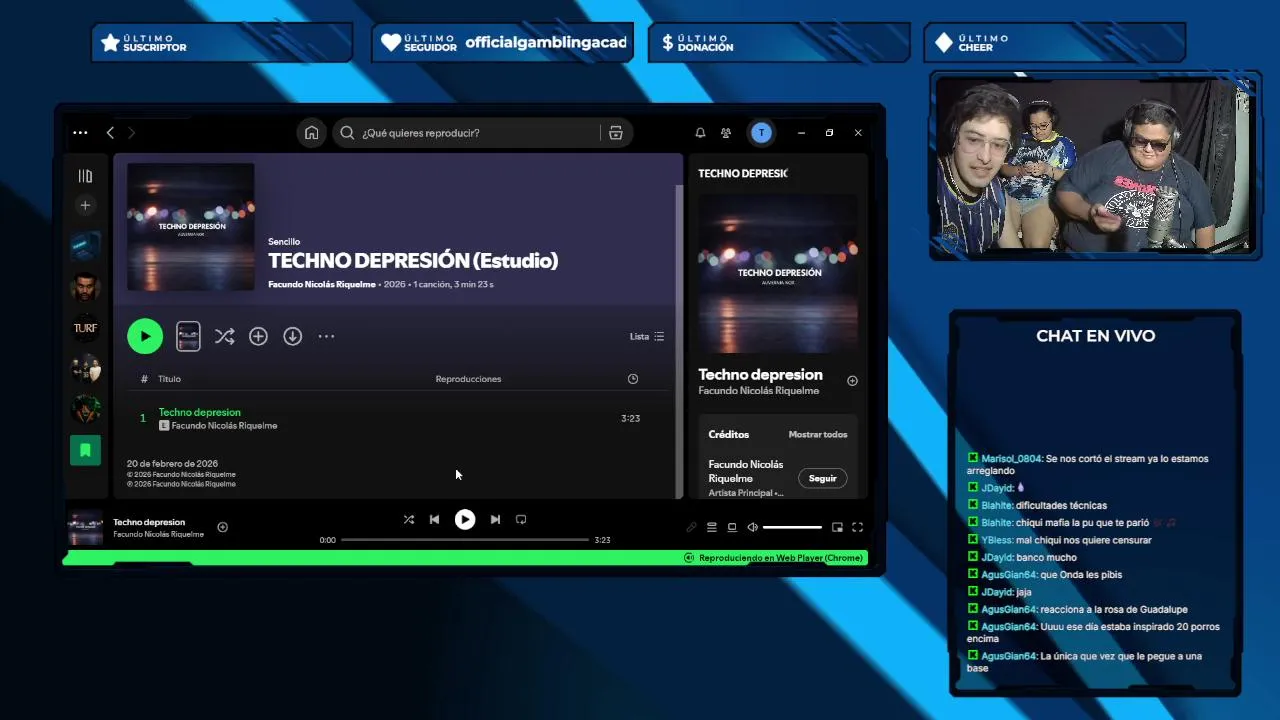The width and height of the screenshot is (1280, 720).
Task: Open the connect to a device icon
Action: click(x=732, y=527)
